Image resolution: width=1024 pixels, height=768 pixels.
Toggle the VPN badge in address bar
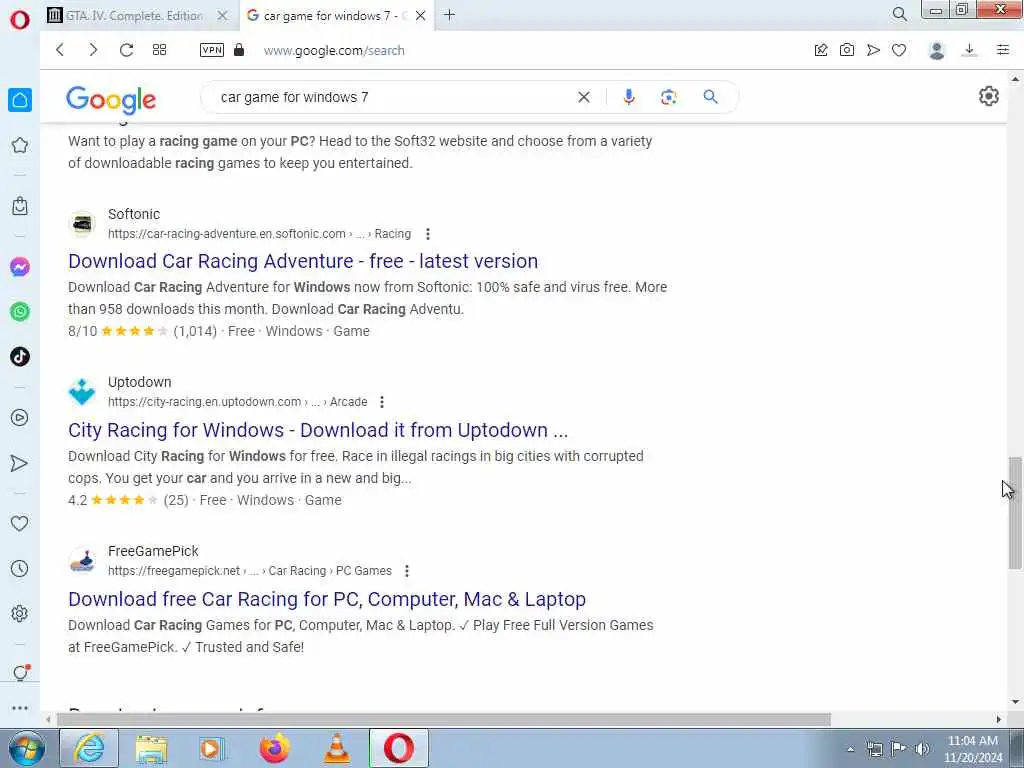212,50
